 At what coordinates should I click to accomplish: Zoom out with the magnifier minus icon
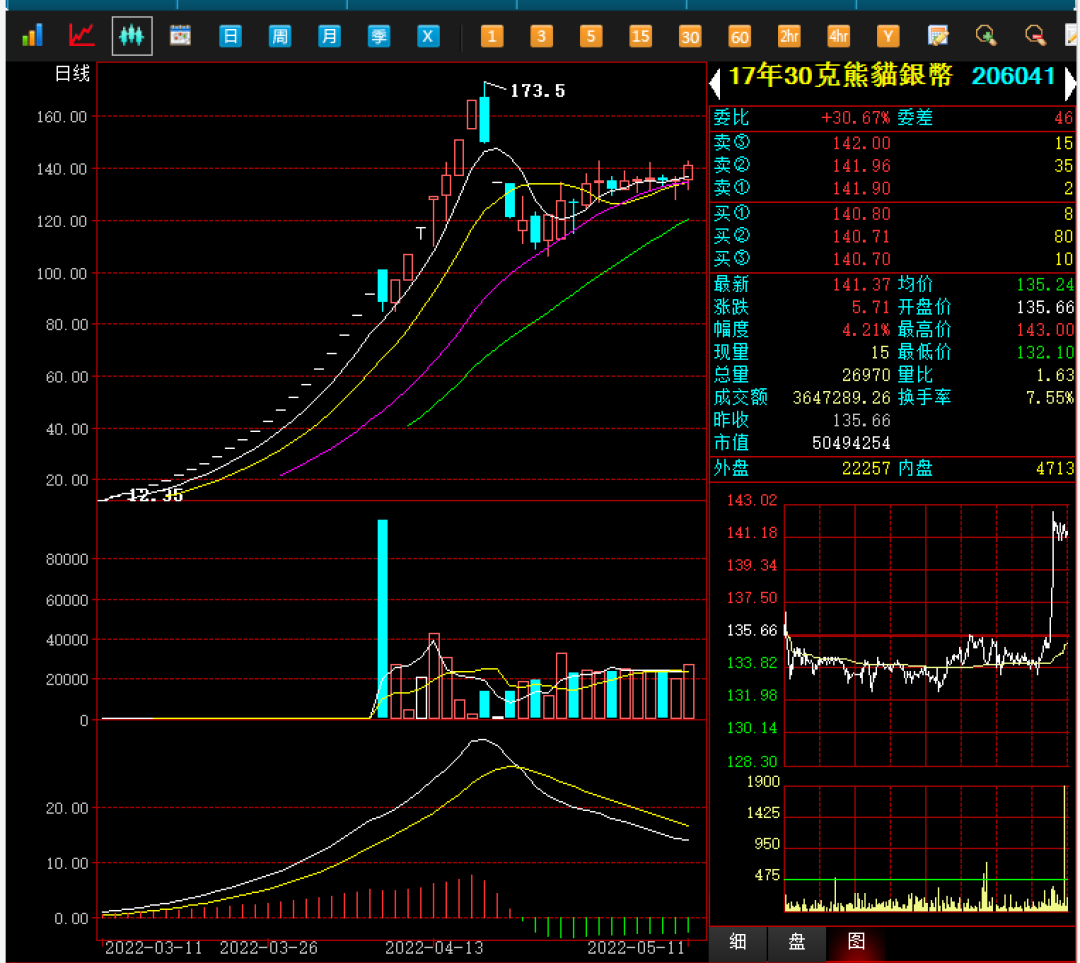pos(1035,36)
